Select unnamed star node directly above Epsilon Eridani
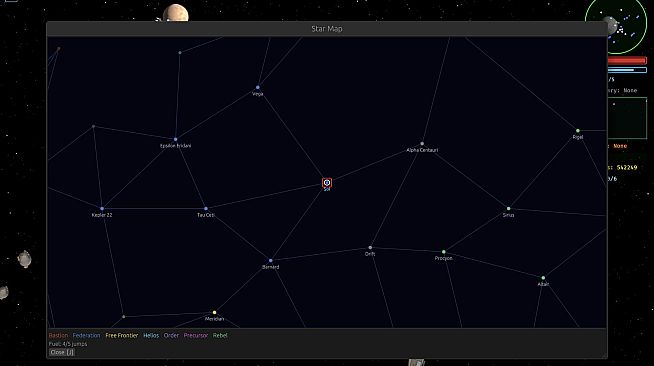This screenshot has height=366, width=654. tap(180, 53)
